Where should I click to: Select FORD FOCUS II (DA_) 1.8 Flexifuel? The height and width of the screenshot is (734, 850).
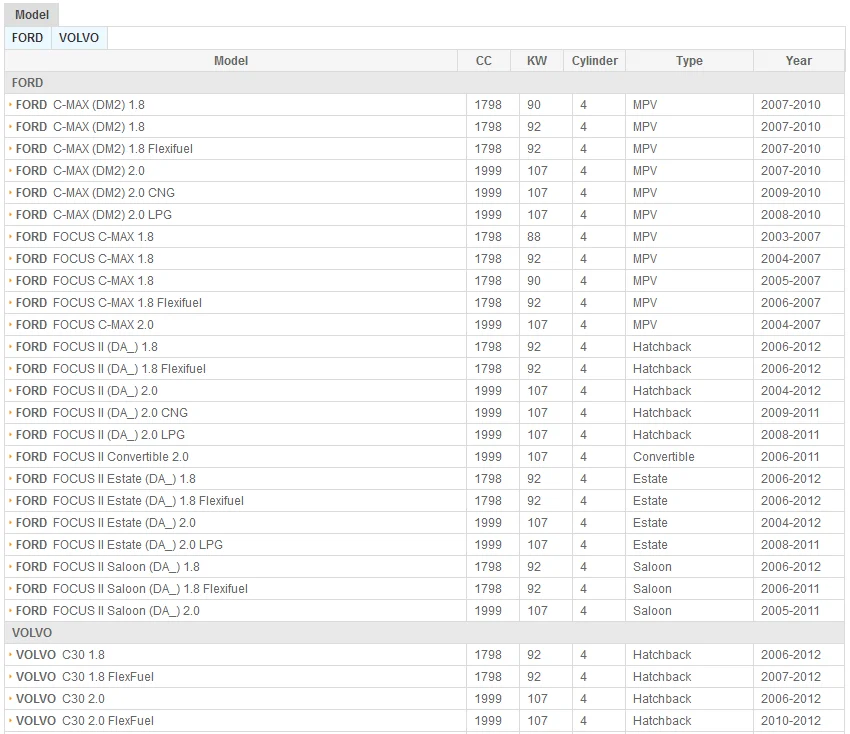(424, 369)
